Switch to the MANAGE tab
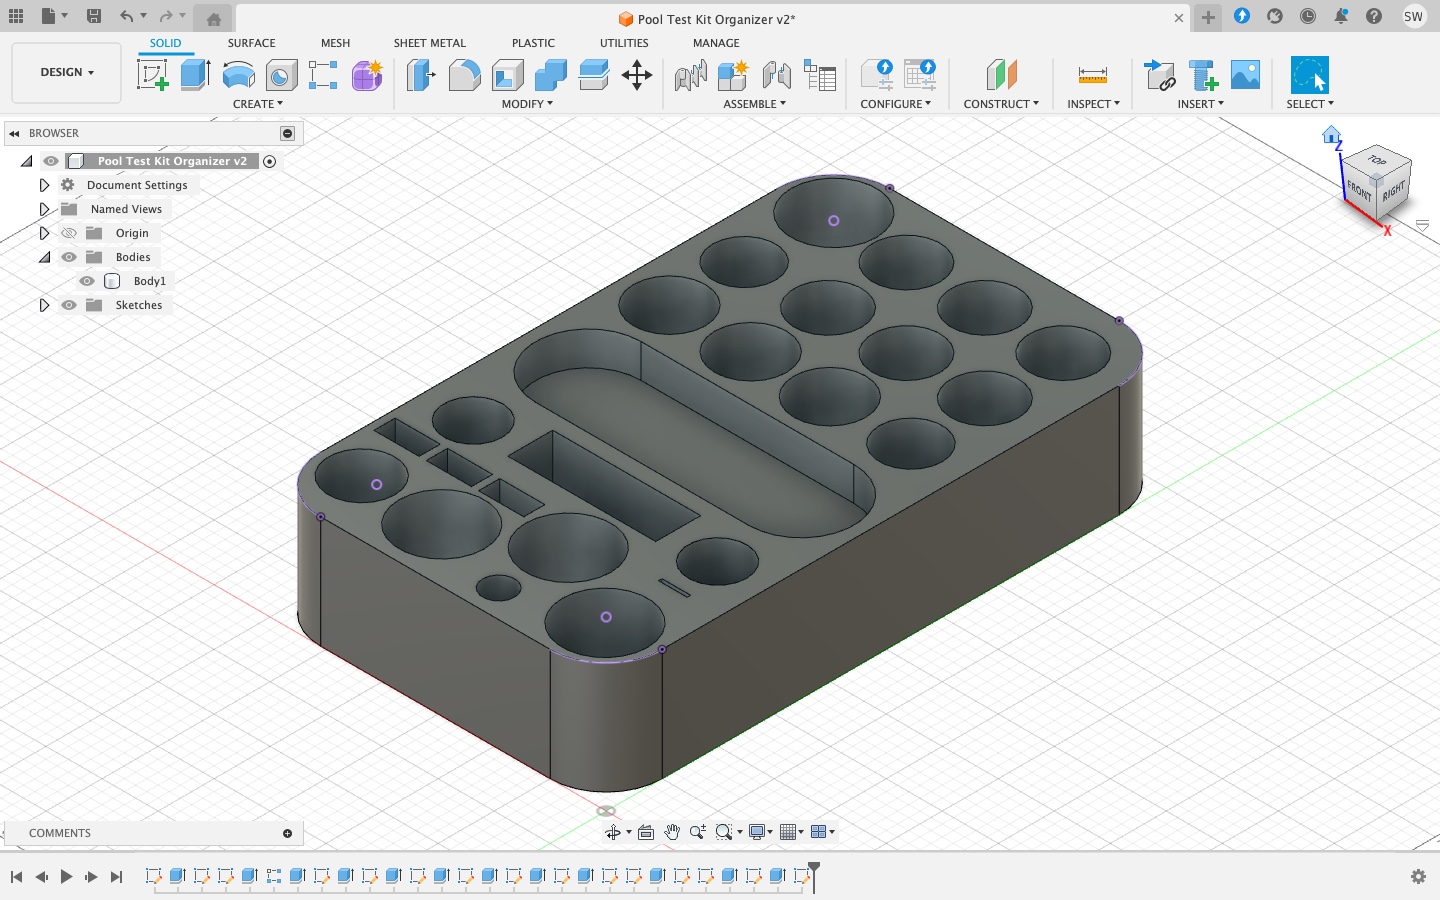1440x900 pixels. coord(716,43)
